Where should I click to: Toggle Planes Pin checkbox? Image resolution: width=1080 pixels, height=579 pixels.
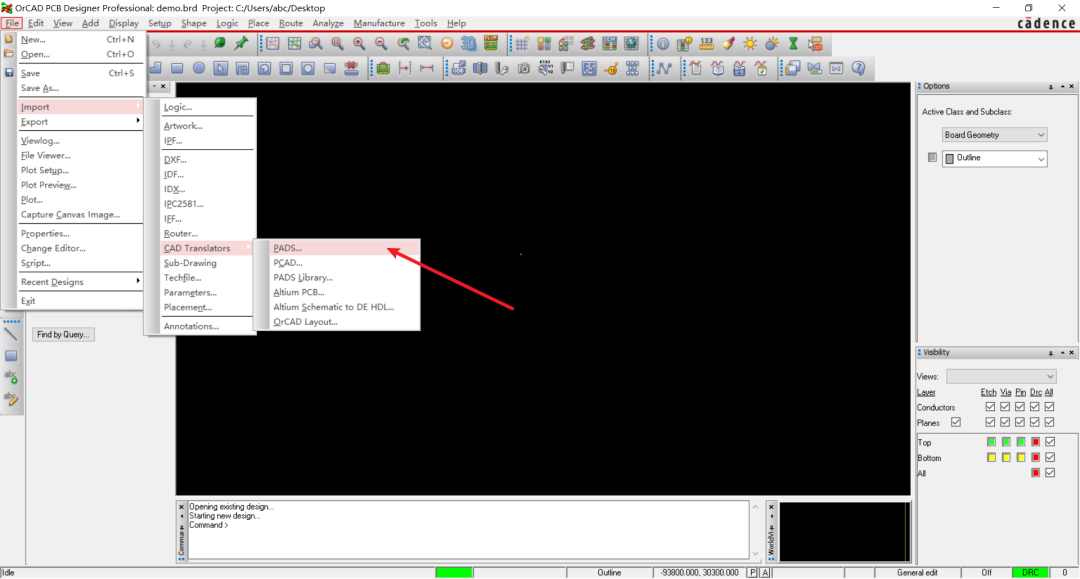[x=1020, y=422]
